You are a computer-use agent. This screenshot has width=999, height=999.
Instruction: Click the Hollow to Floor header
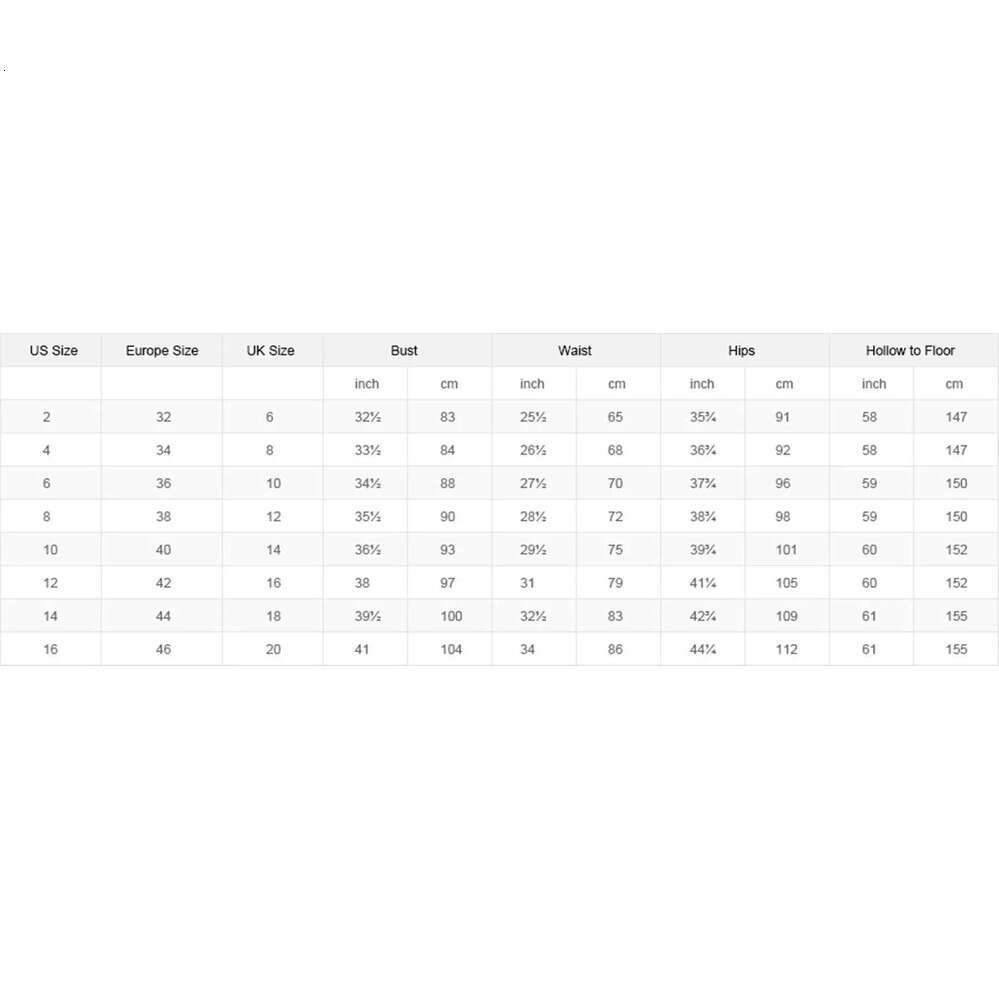[910, 351]
